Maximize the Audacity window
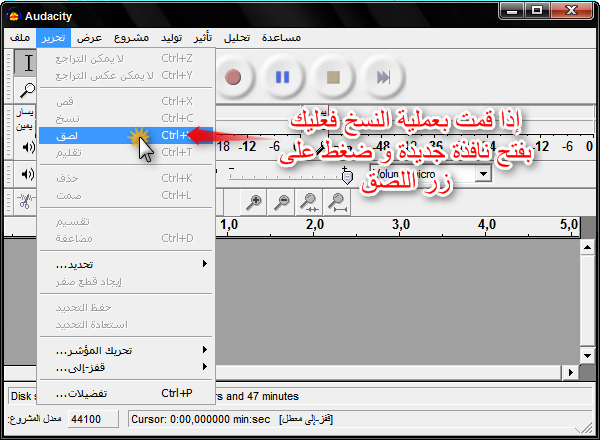 [x=536, y=10]
